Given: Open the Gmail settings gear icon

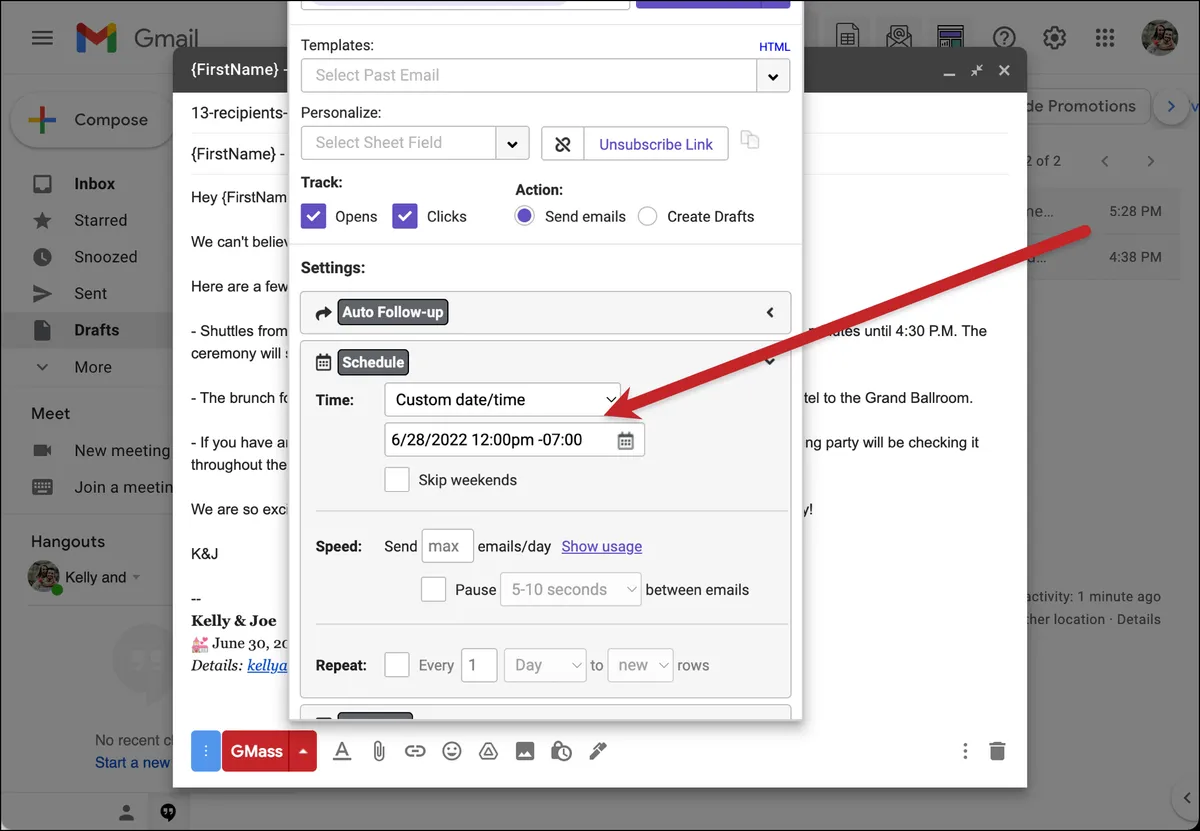Looking at the screenshot, I should point(1054,38).
